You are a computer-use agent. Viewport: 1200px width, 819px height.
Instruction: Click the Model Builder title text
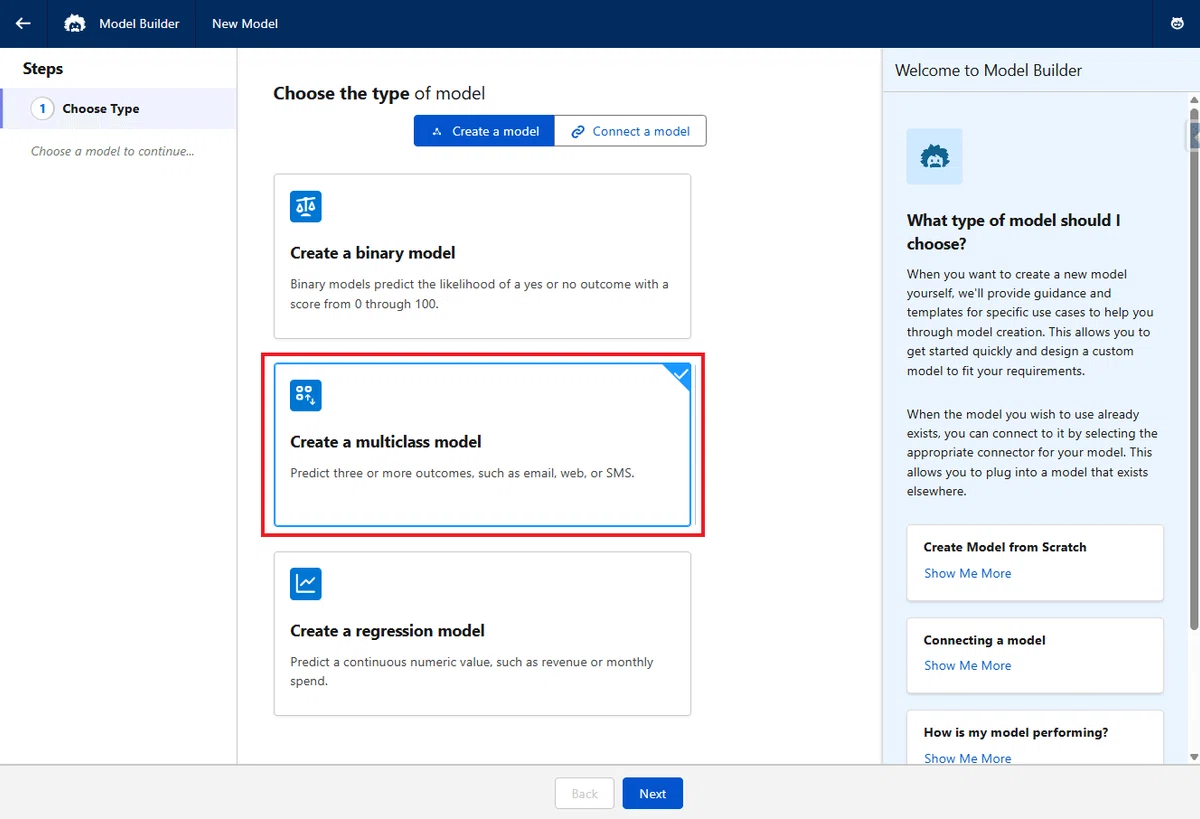pos(139,23)
